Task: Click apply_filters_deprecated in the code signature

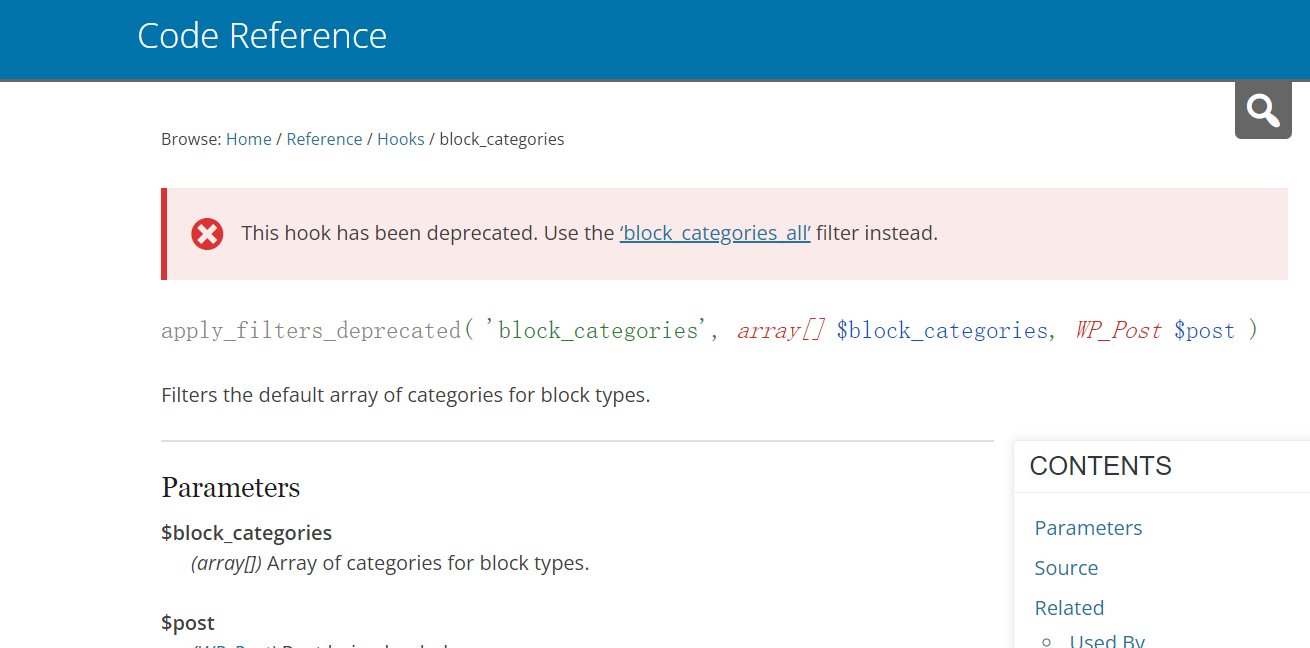Action: [311, 331]
